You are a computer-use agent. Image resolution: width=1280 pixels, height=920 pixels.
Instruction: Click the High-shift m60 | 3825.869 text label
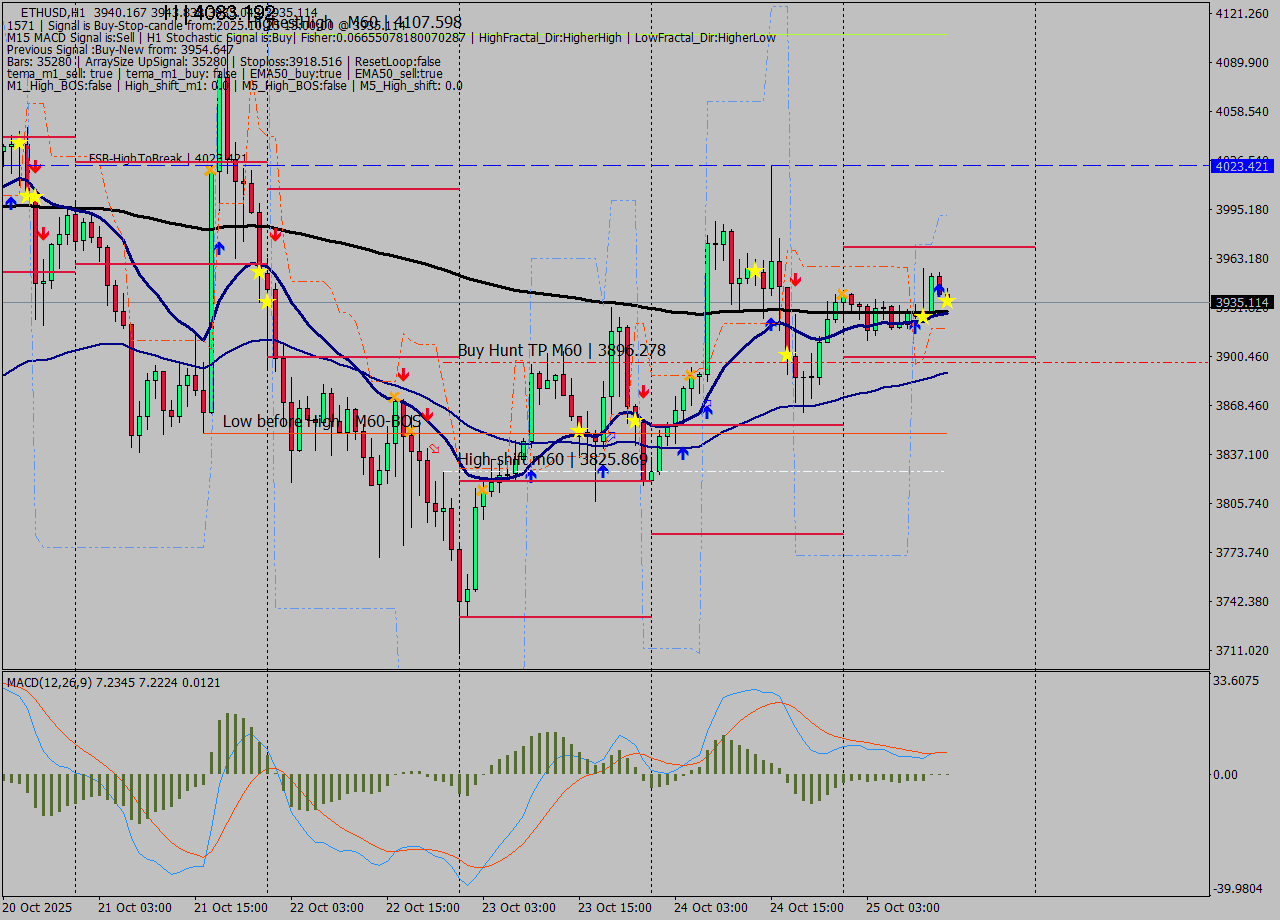552,458
